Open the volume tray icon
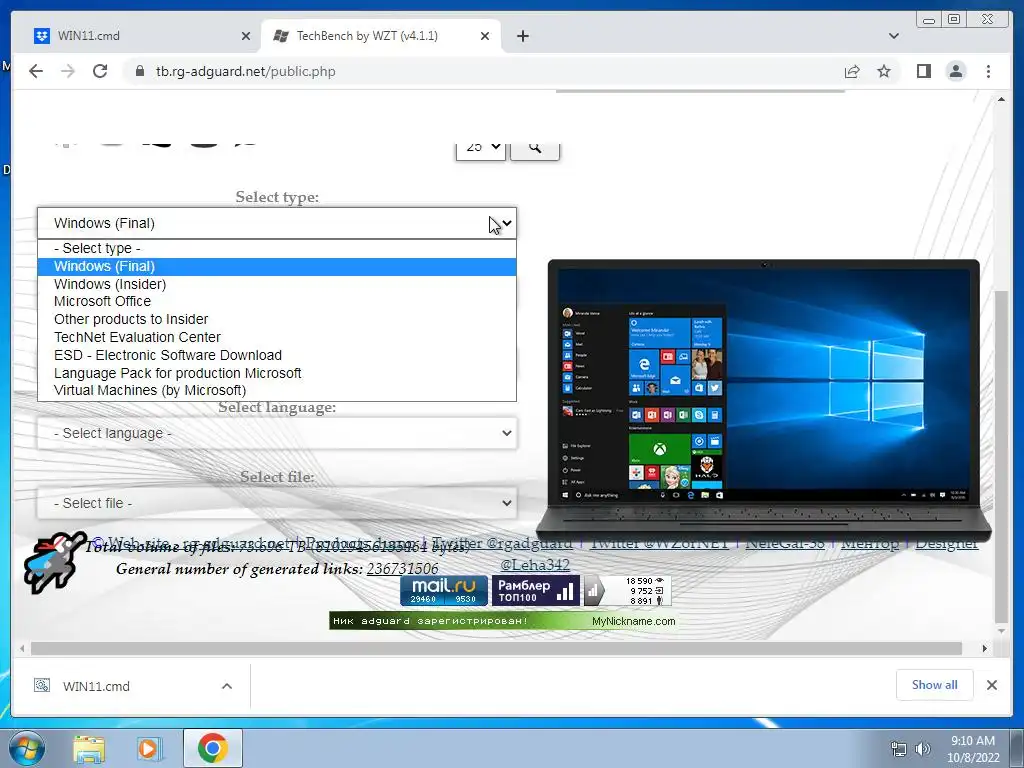1024x768 pixels. click(922, 749)
